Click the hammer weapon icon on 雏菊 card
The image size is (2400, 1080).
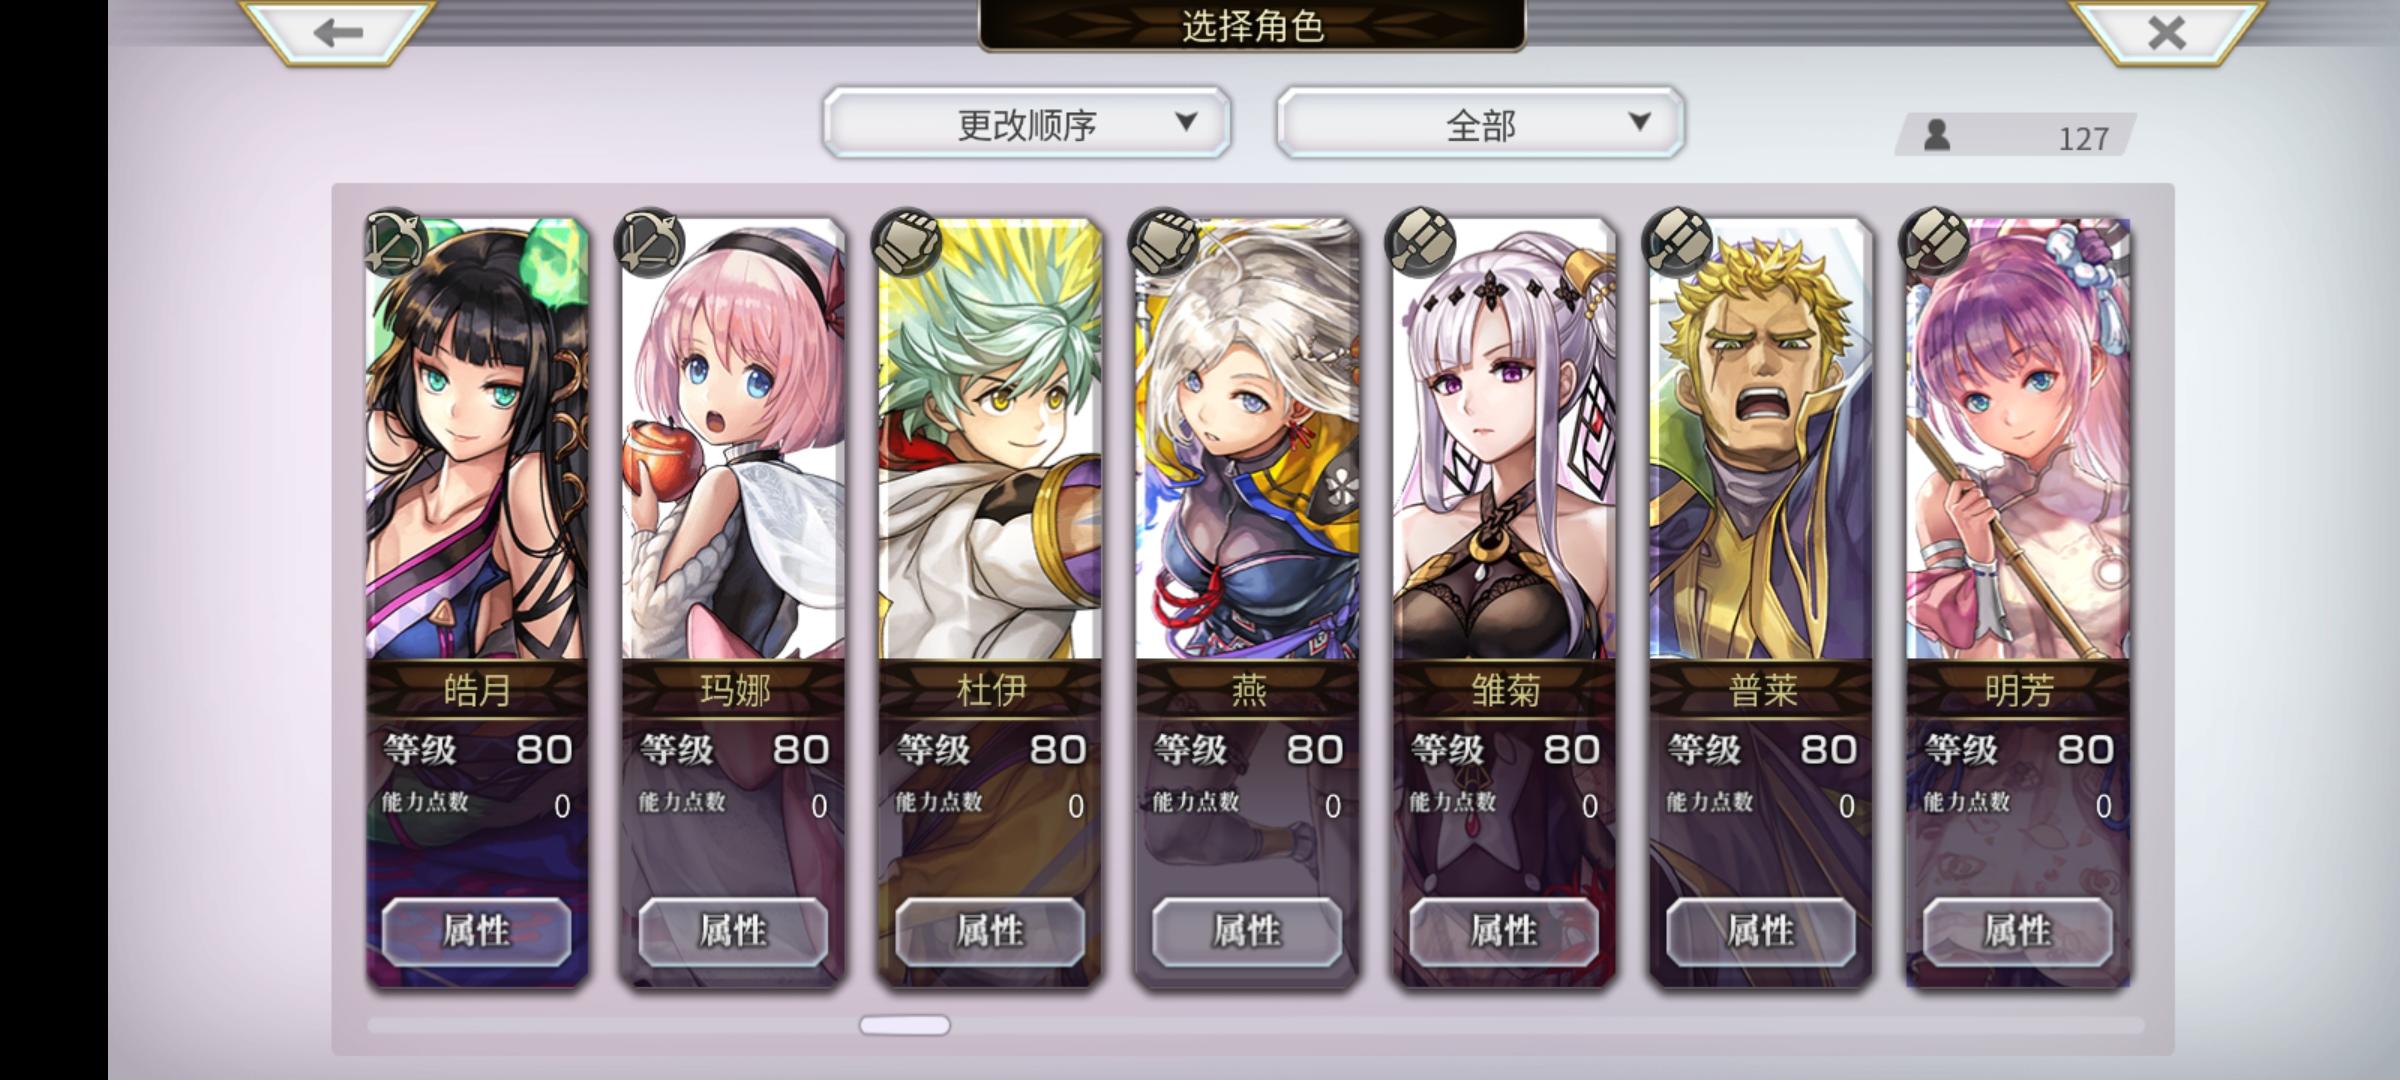click(x=1421, y=242)
